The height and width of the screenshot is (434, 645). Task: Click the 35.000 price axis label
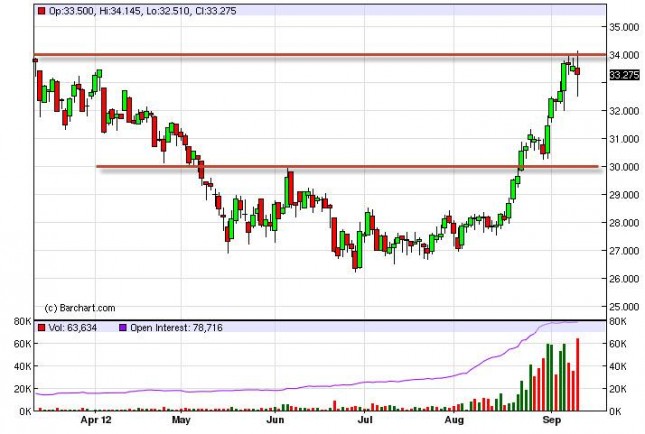point(624,27)
